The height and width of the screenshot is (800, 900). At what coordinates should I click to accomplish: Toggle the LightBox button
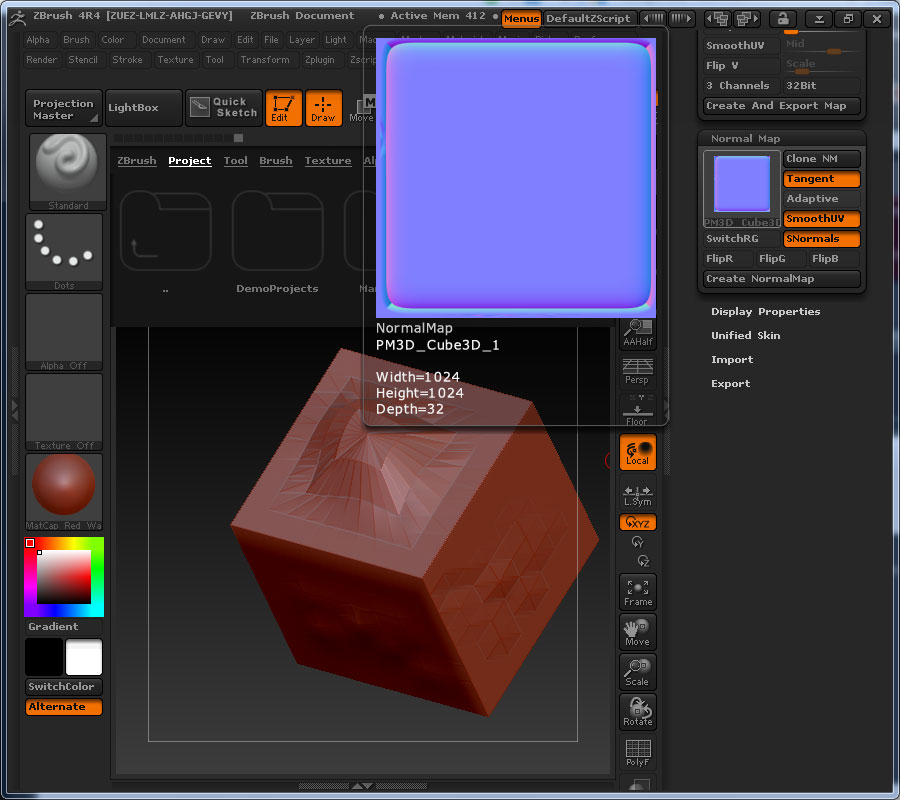pyautogui.click(x=144, y=107)
